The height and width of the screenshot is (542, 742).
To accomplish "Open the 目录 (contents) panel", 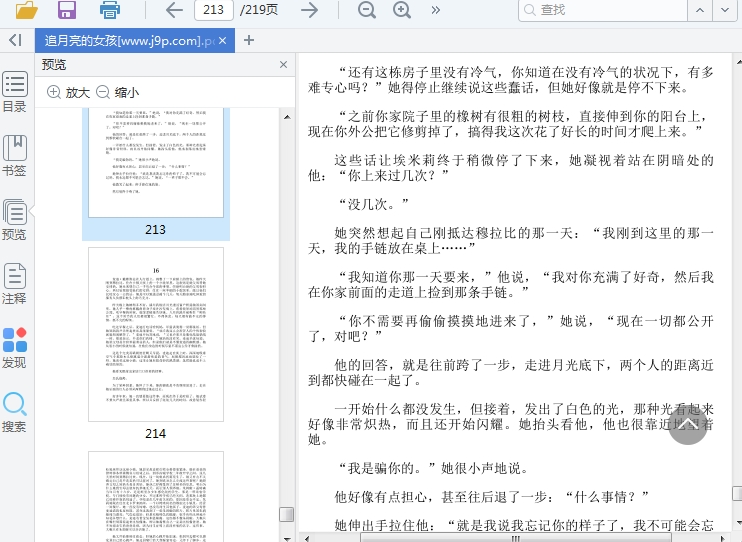I will tap(14, 91).
